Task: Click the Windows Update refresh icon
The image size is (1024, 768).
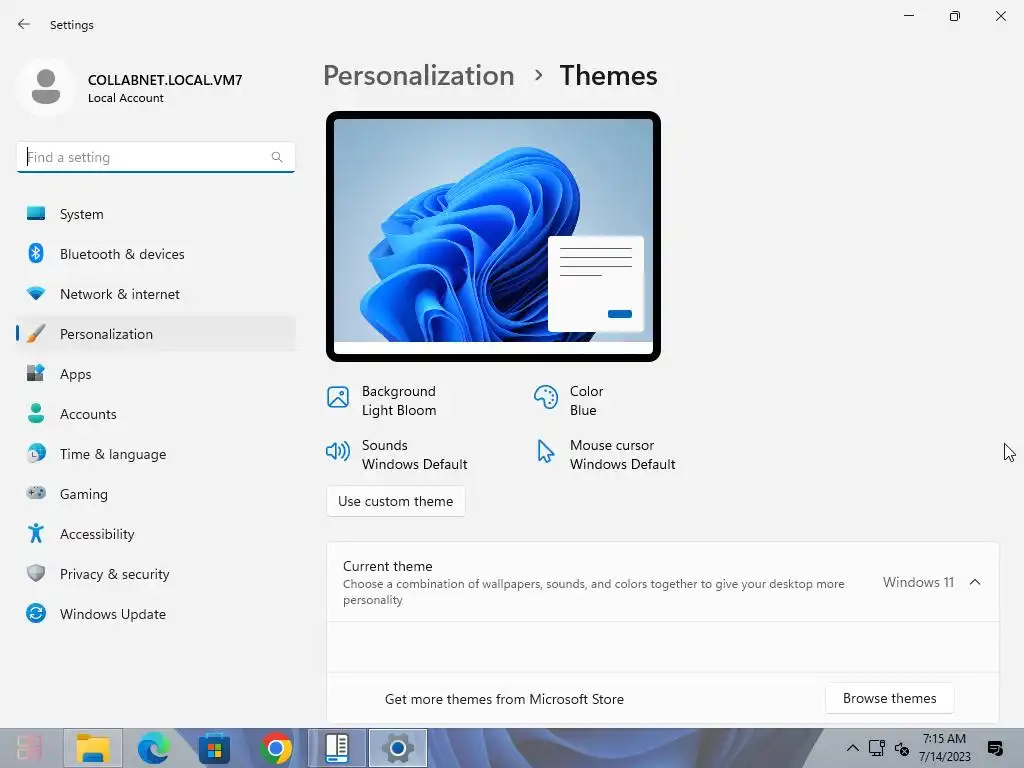Action: click(36, 613)
